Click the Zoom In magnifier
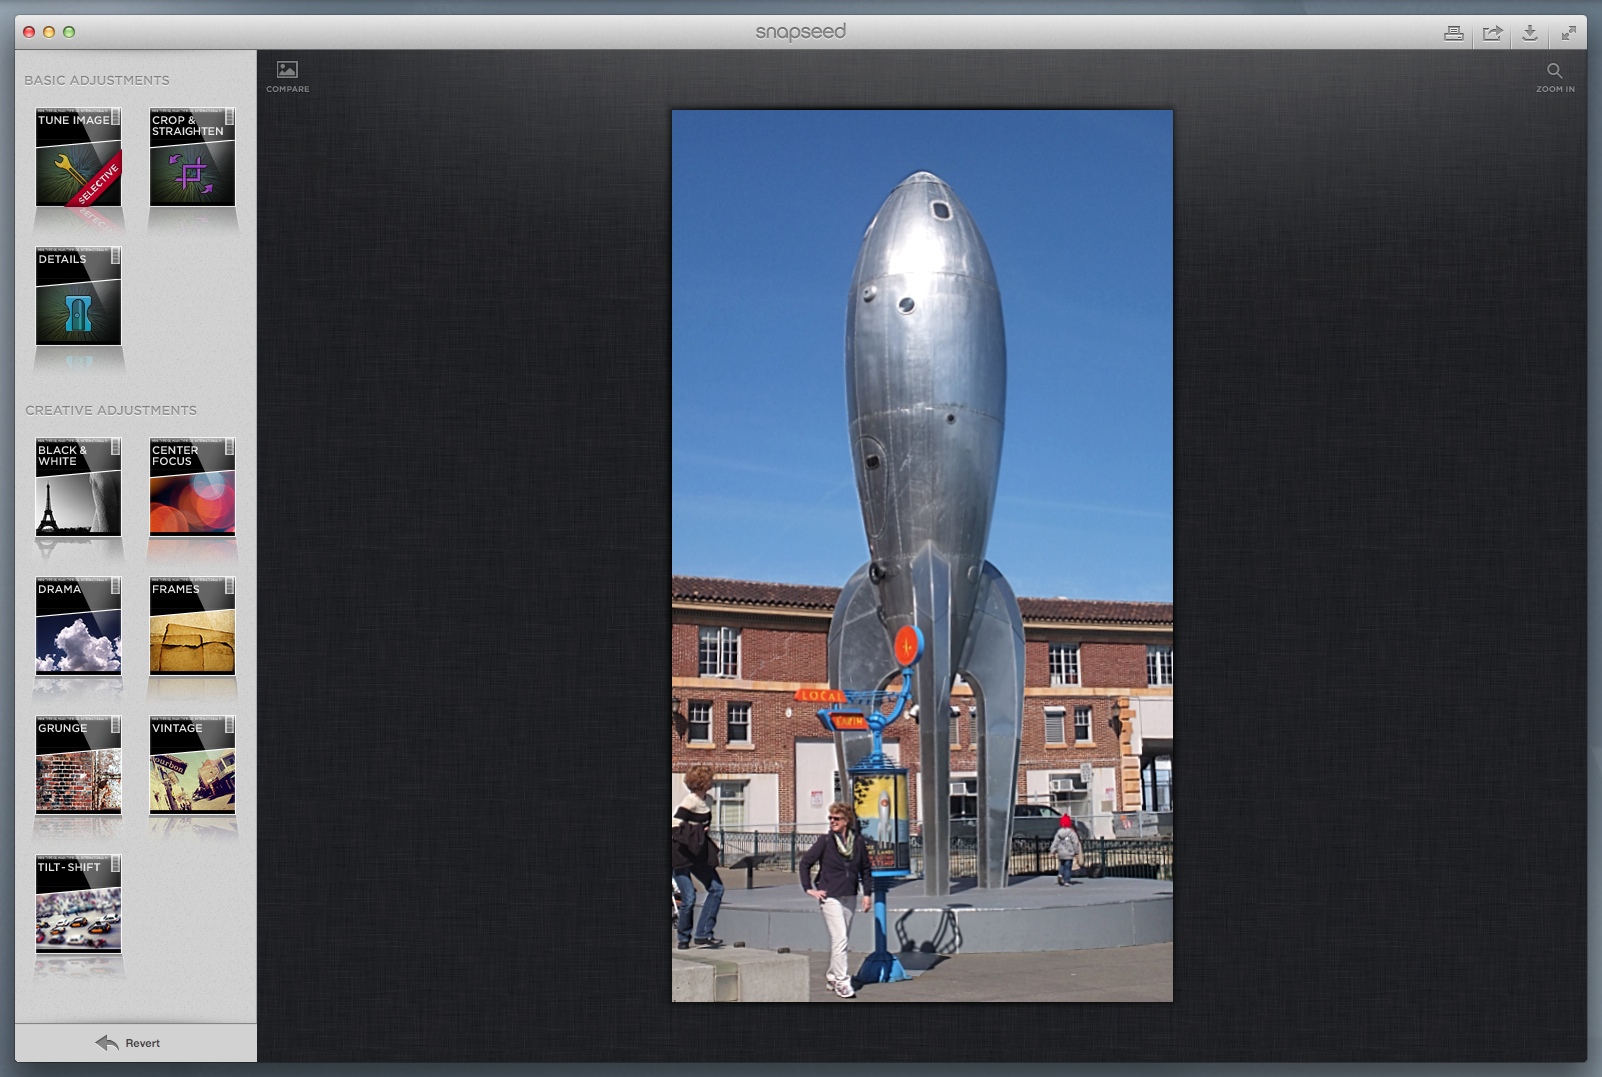This screenshot has height=1077, width=1602. point(1554,75)
